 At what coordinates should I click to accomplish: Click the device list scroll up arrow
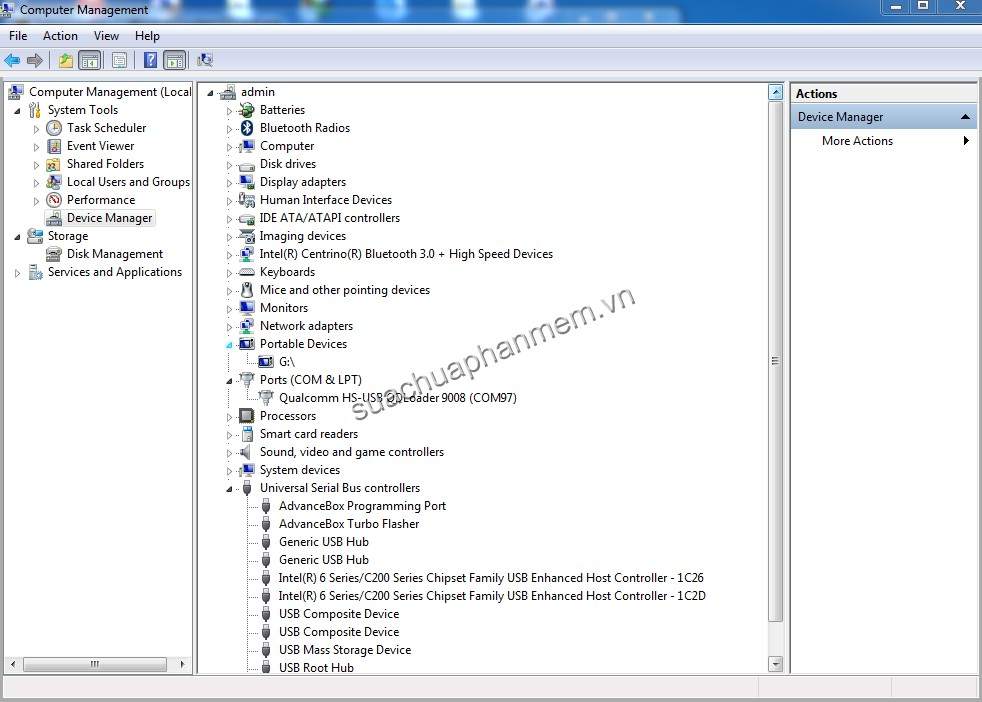coord(775,93)
